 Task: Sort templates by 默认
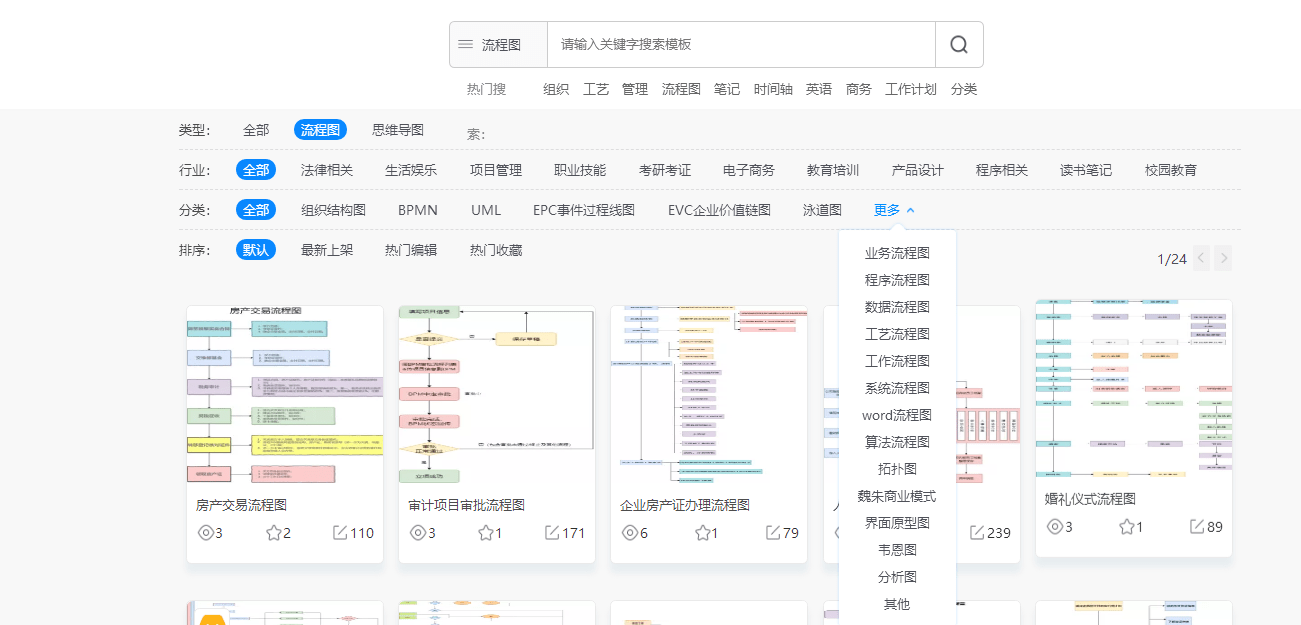coord(256,250)
